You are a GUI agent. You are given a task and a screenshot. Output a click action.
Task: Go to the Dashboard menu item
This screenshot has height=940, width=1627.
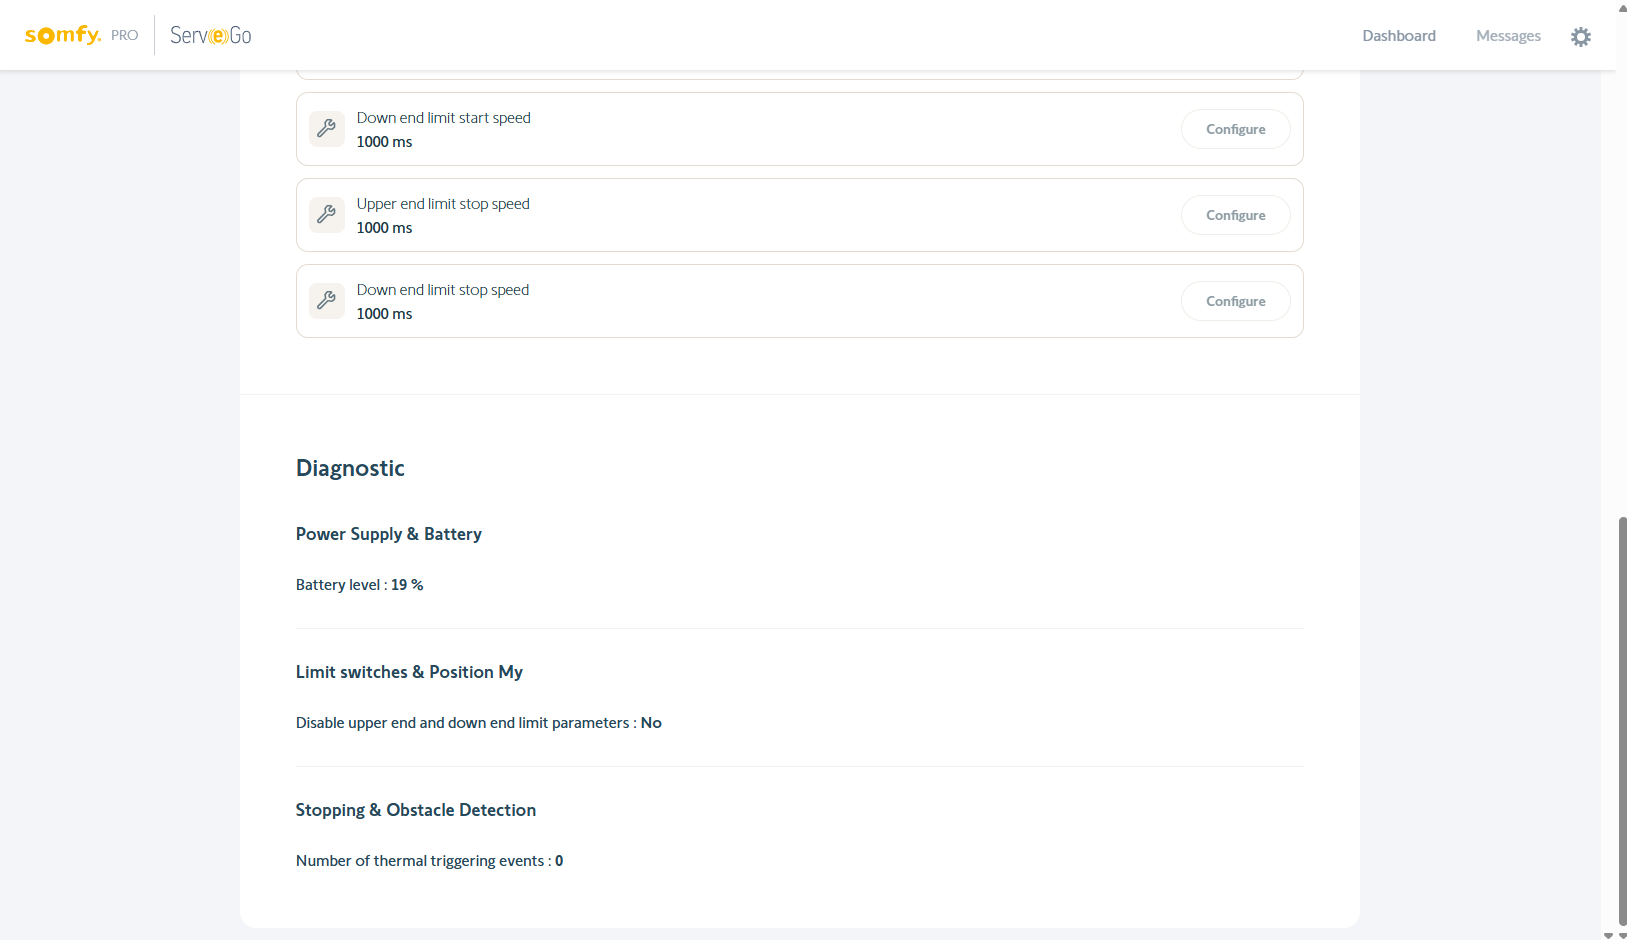click(1398, 36)
